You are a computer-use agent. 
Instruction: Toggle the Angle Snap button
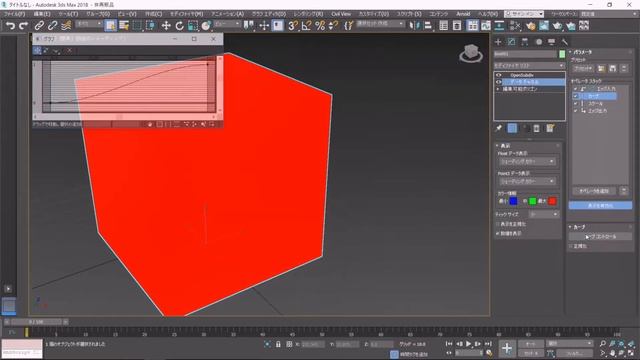pos(306,26)
